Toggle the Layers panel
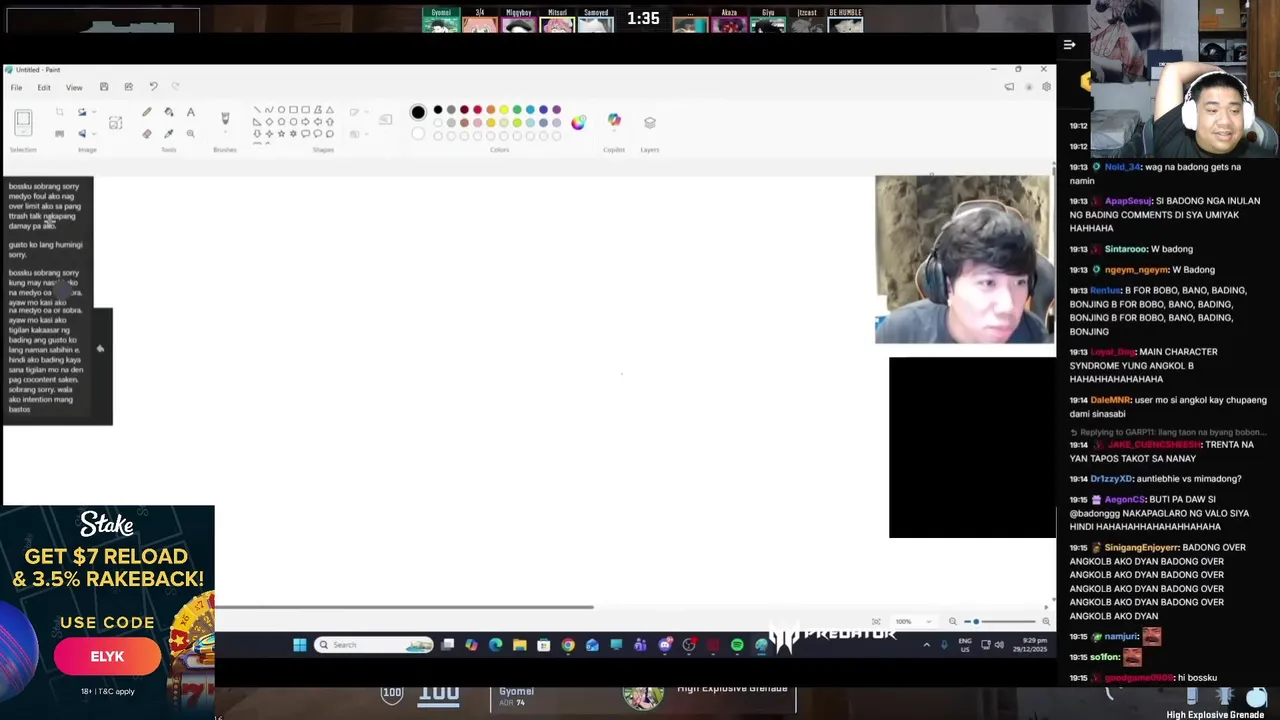1280x720 pixels. click(x=650, y=122)
